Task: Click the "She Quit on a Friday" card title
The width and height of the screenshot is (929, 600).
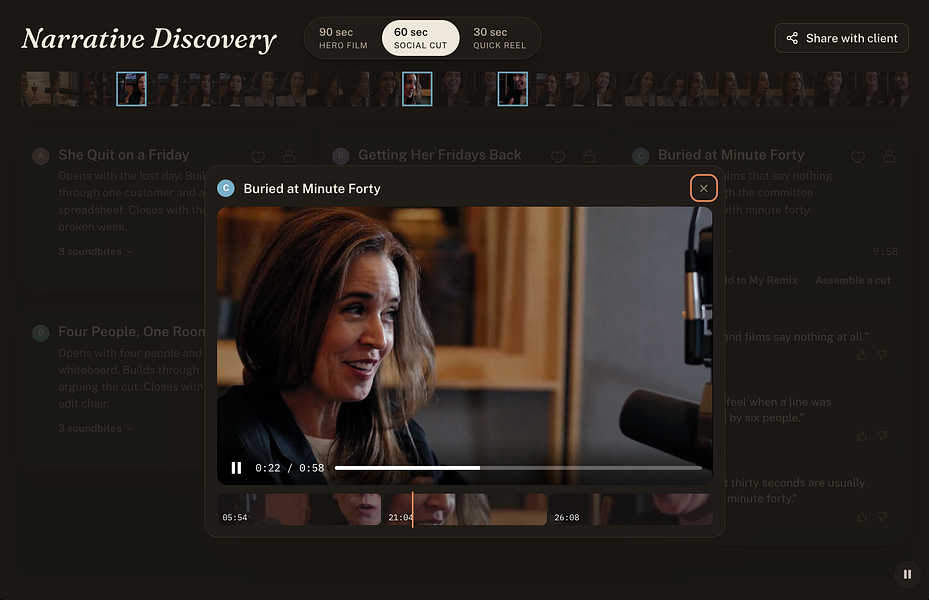Action: click(124, 155)
